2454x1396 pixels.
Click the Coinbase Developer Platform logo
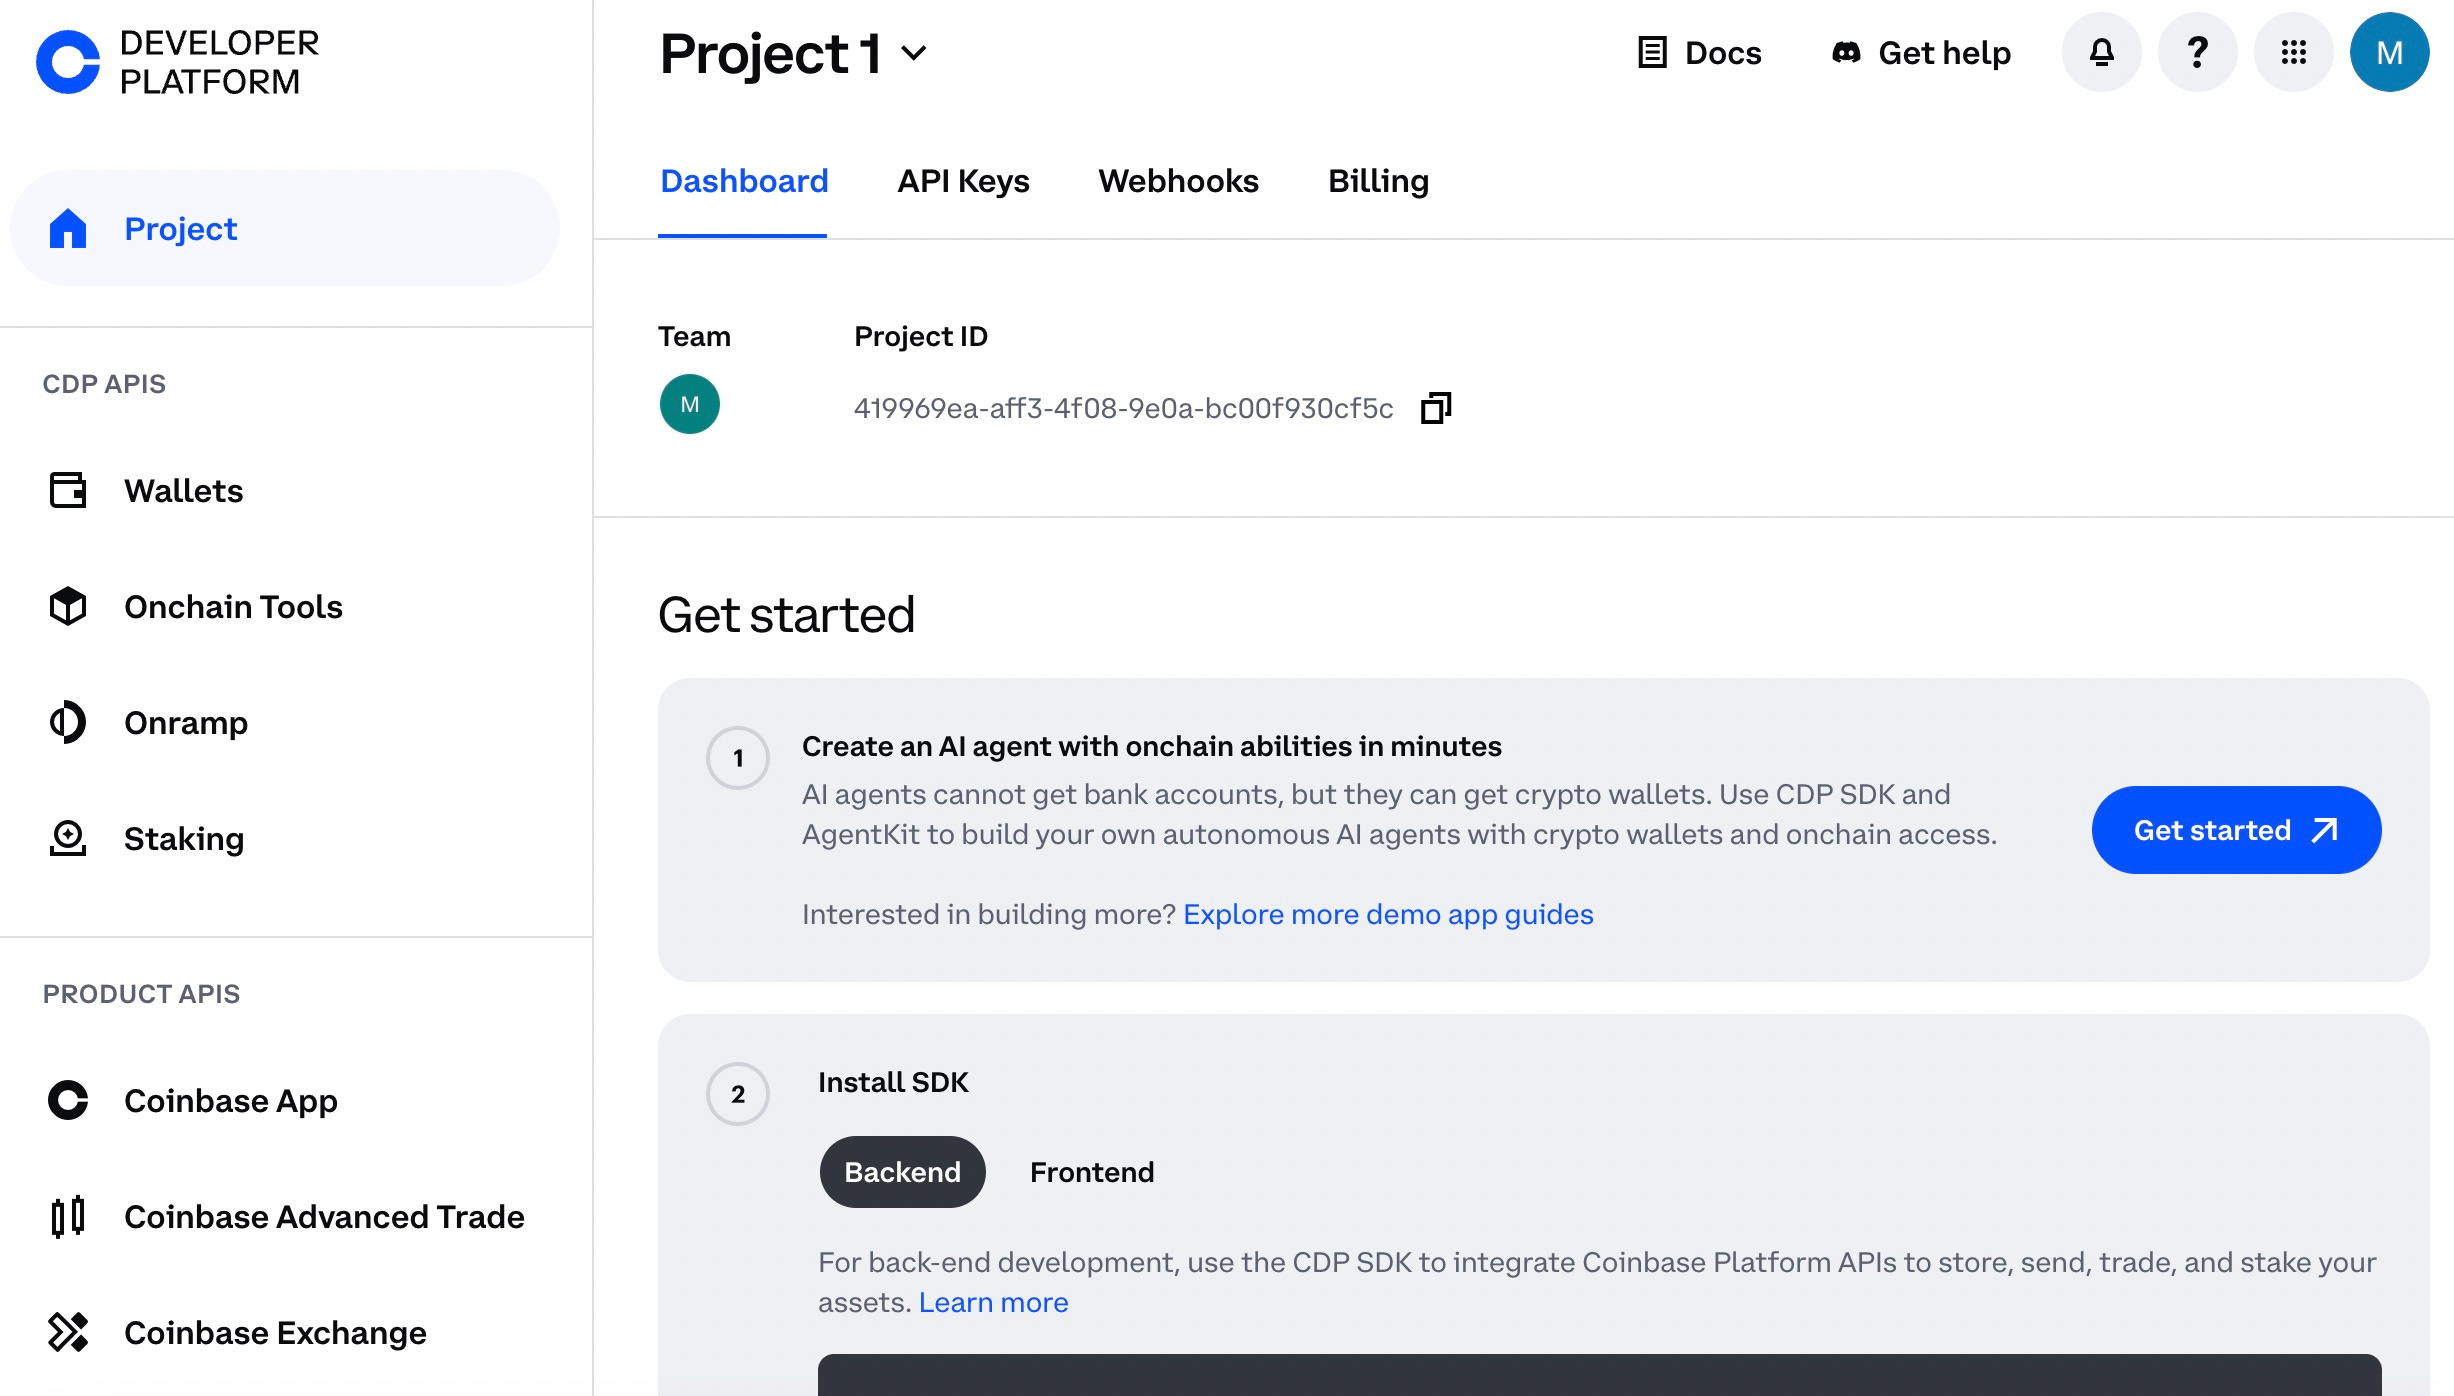178,62
